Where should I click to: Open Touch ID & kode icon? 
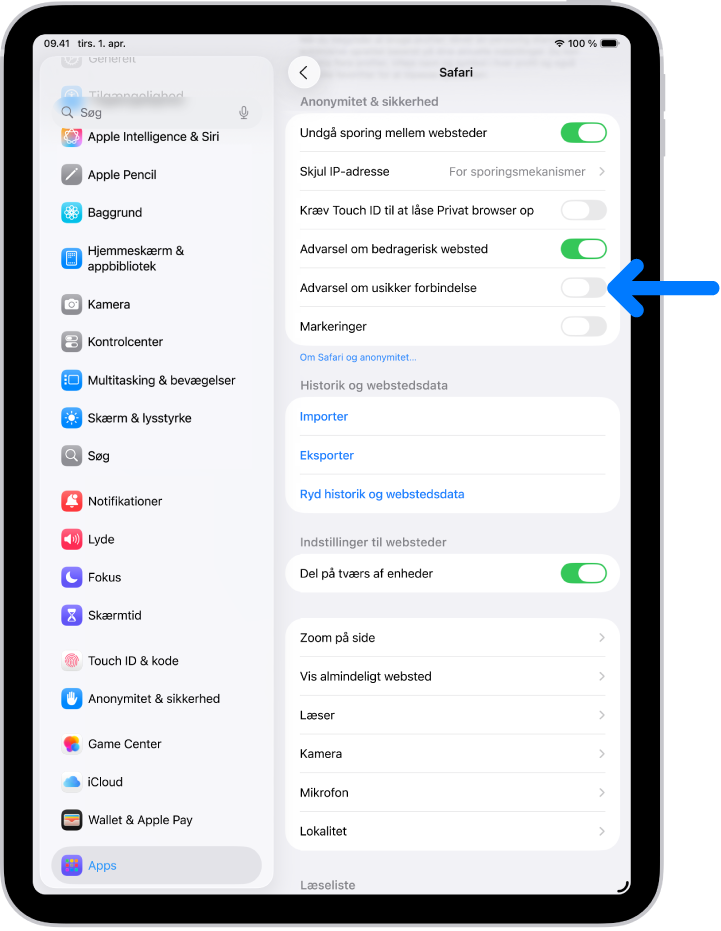point(72,660)
